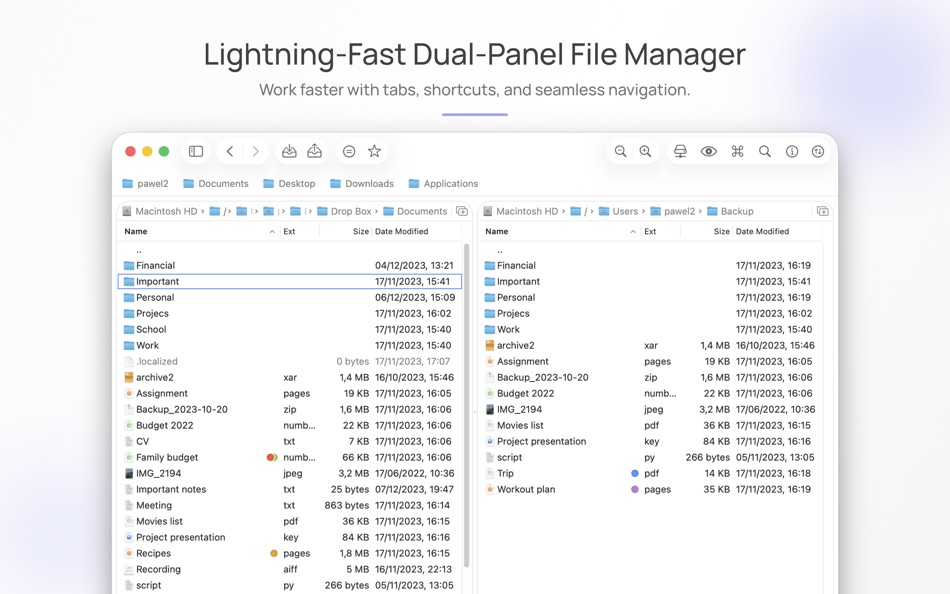Viewport: 950px width, 594px height.
Task: Open the command key shortcuts icon
Action: [x=737, y=152]
